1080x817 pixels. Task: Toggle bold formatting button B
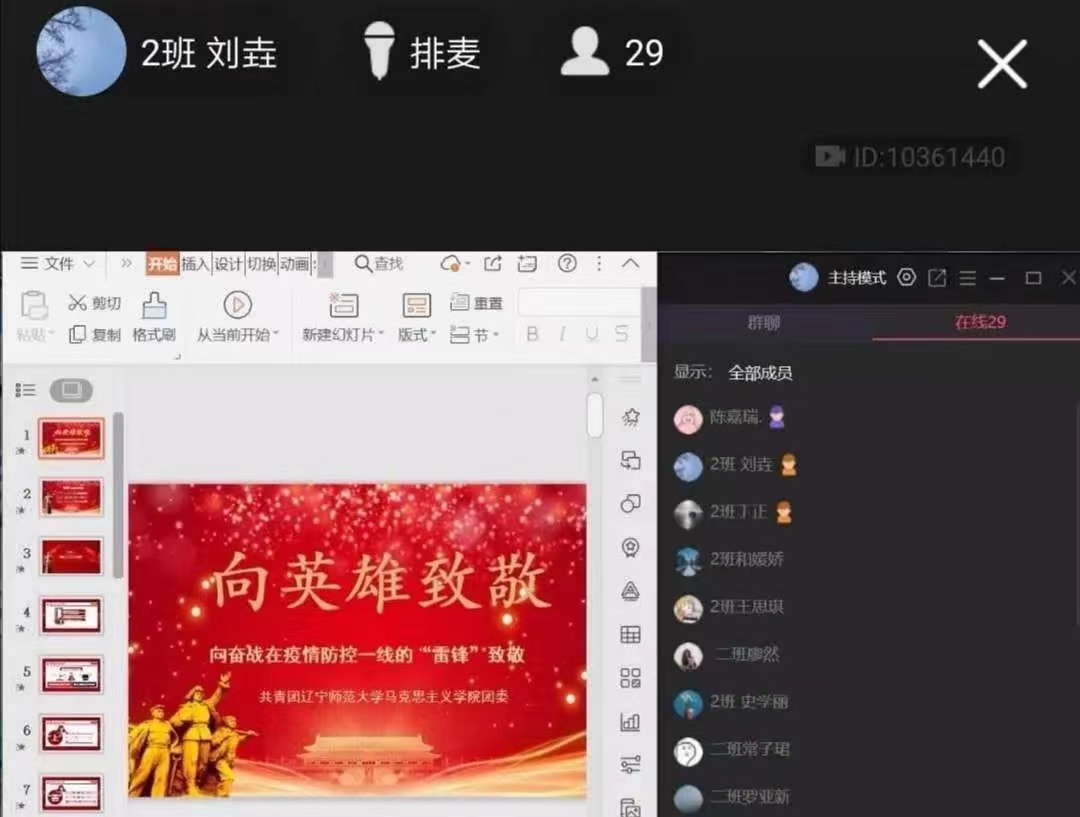pyautogui.click(x=532, y=334)
